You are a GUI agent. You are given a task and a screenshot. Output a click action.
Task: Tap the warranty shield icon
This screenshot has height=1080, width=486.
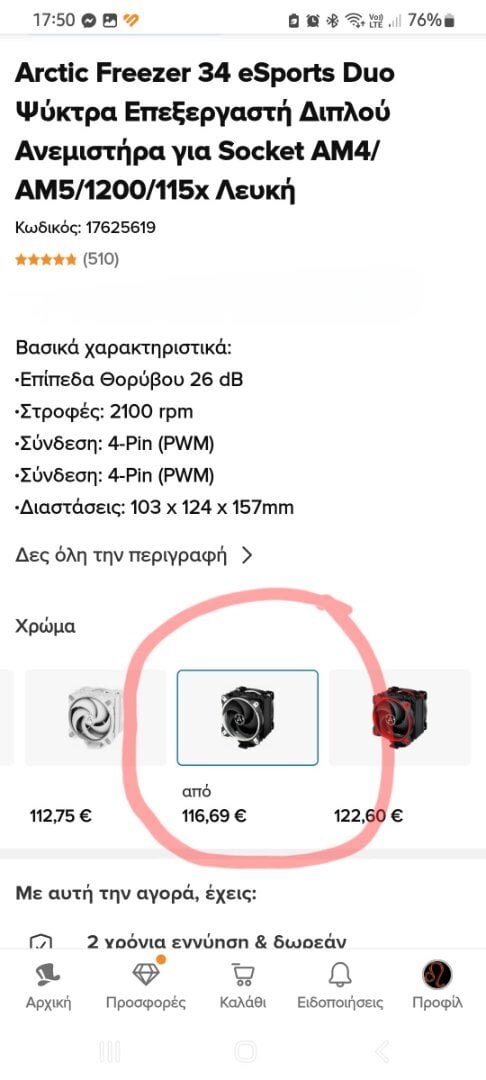point(41,942)
